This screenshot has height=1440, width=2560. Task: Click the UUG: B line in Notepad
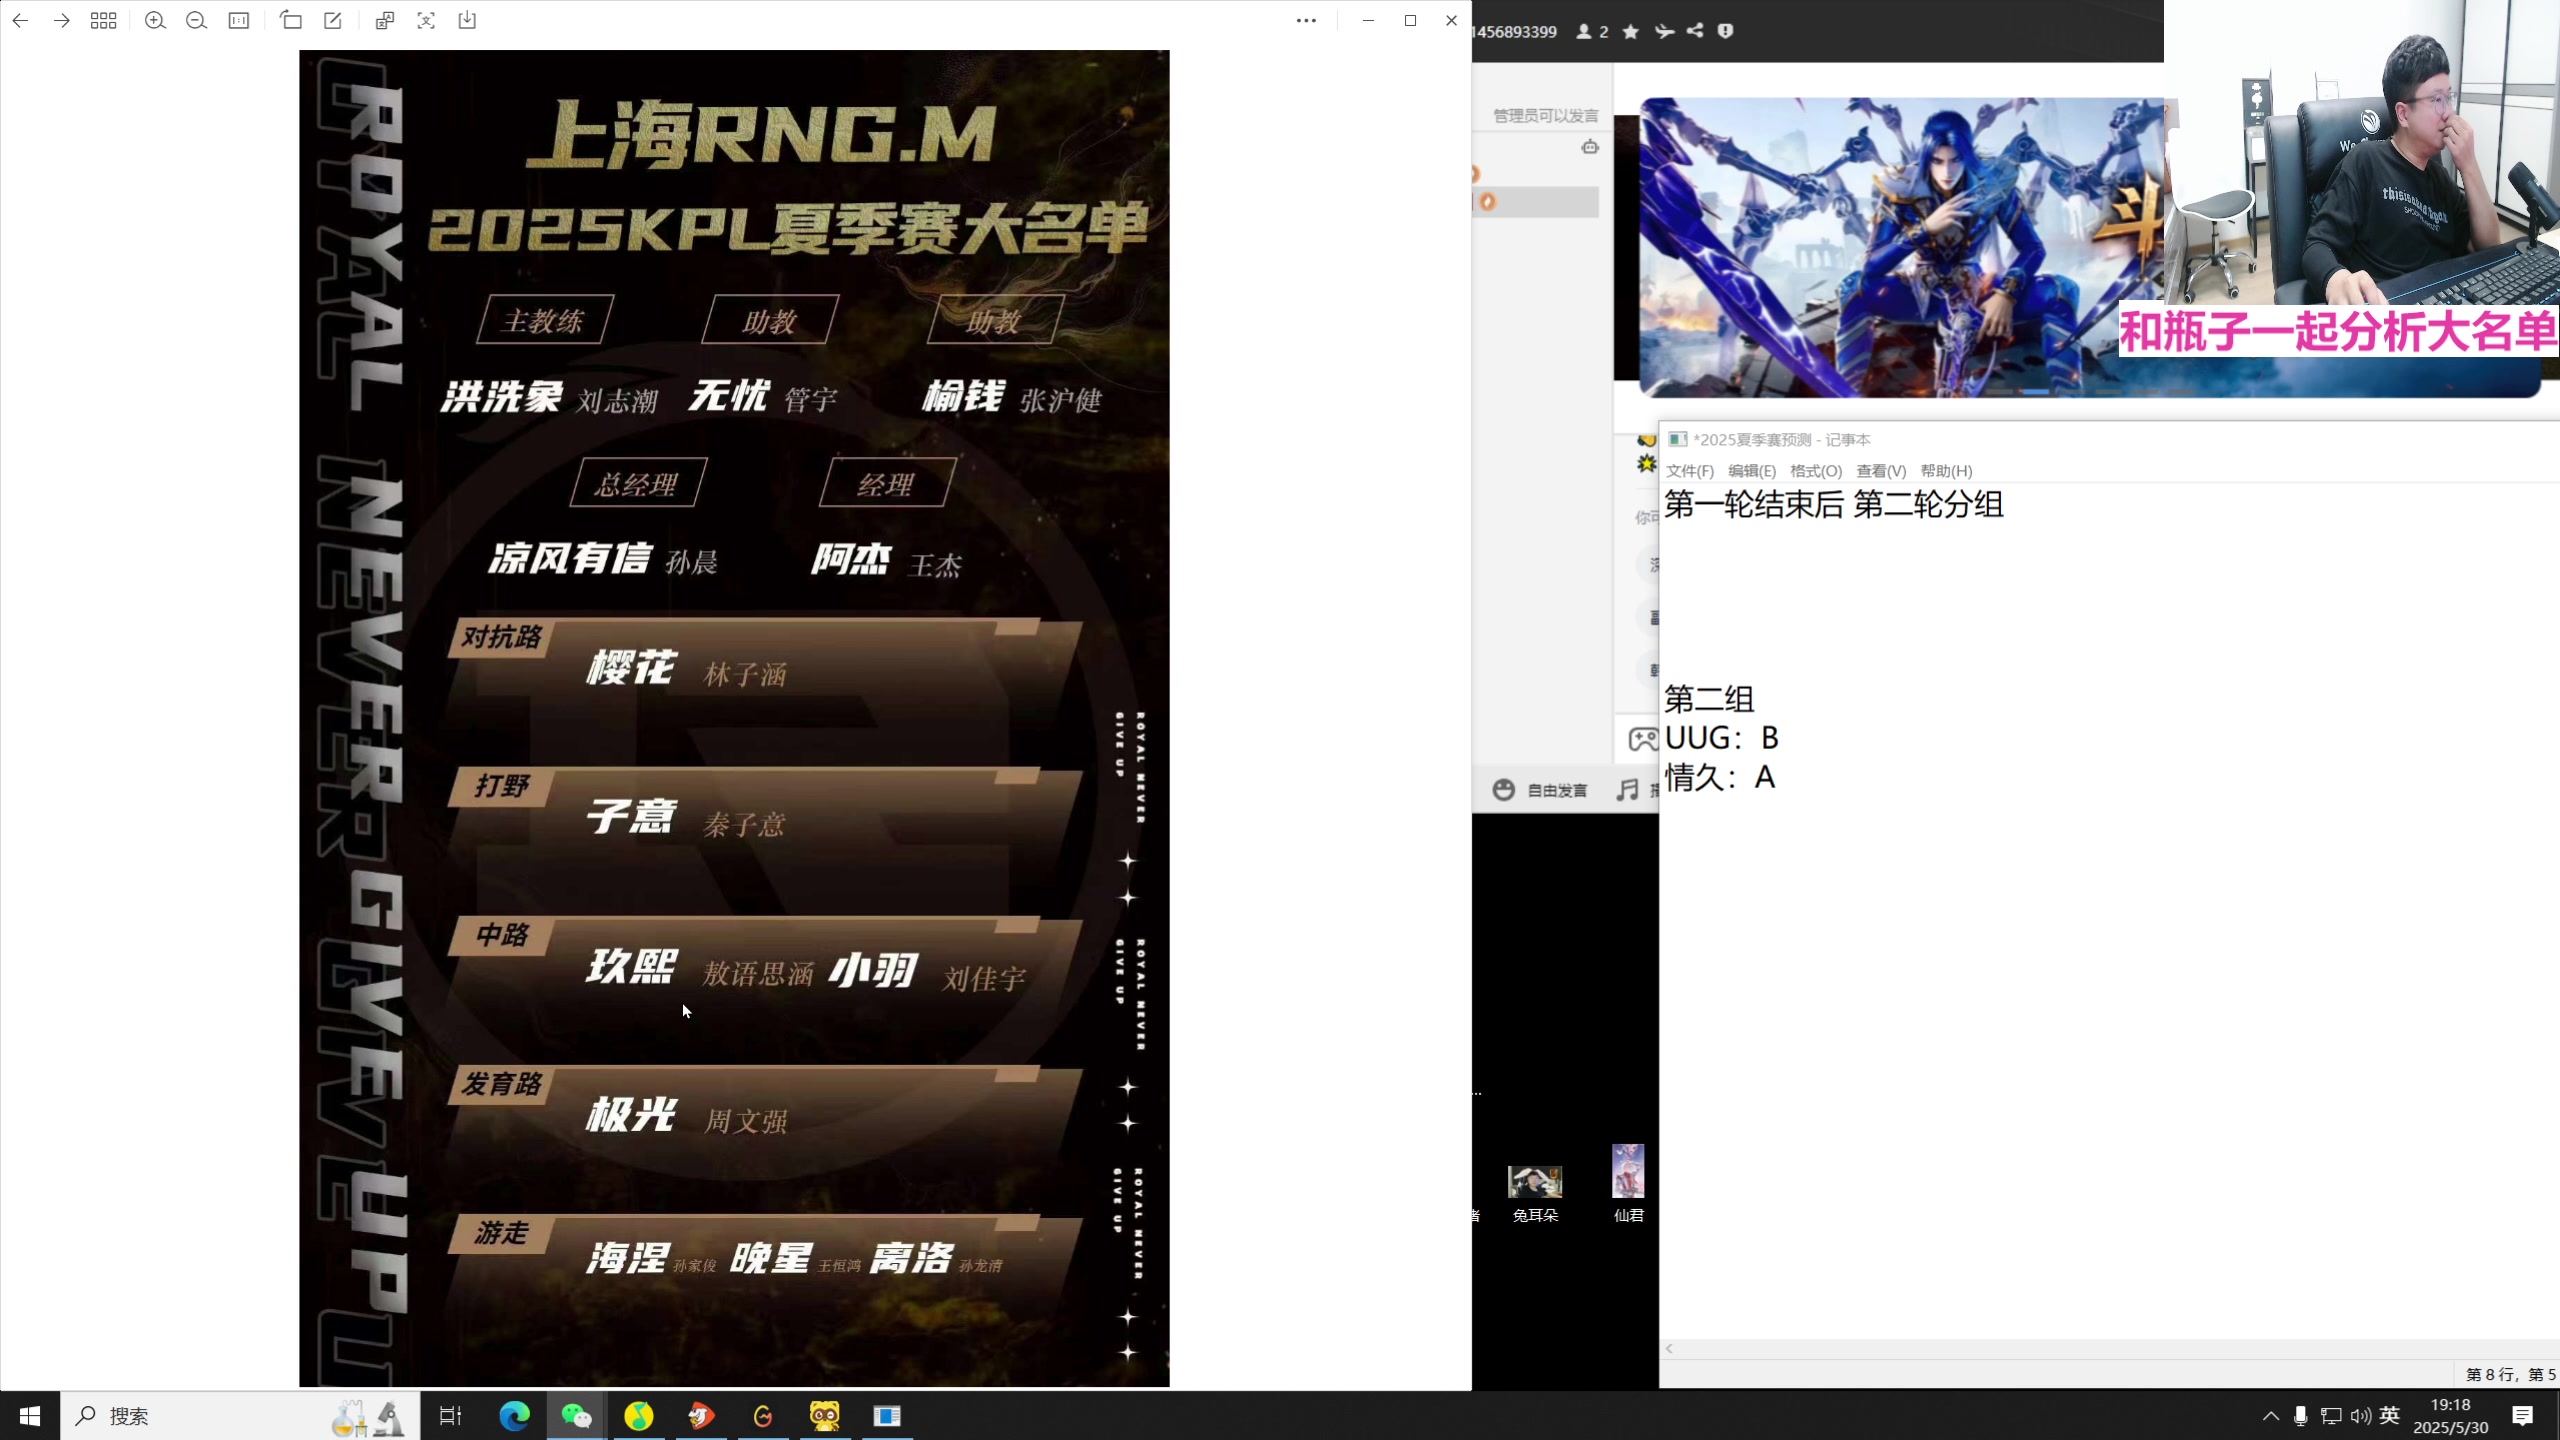tap(1722, 738)
